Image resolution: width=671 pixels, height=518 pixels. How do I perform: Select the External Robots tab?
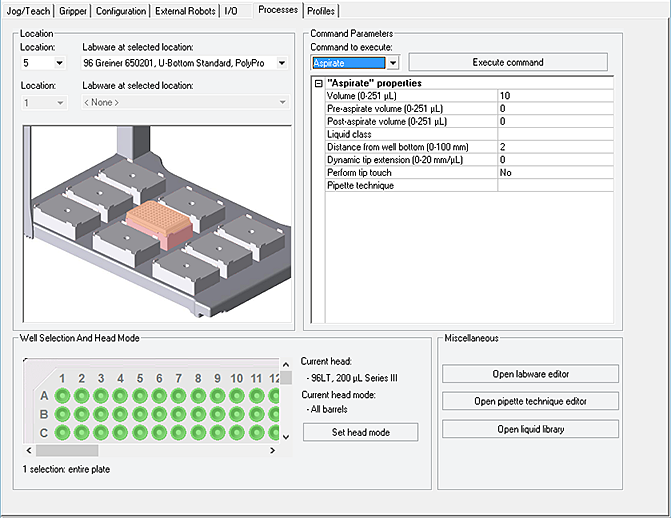coord(187,11)
